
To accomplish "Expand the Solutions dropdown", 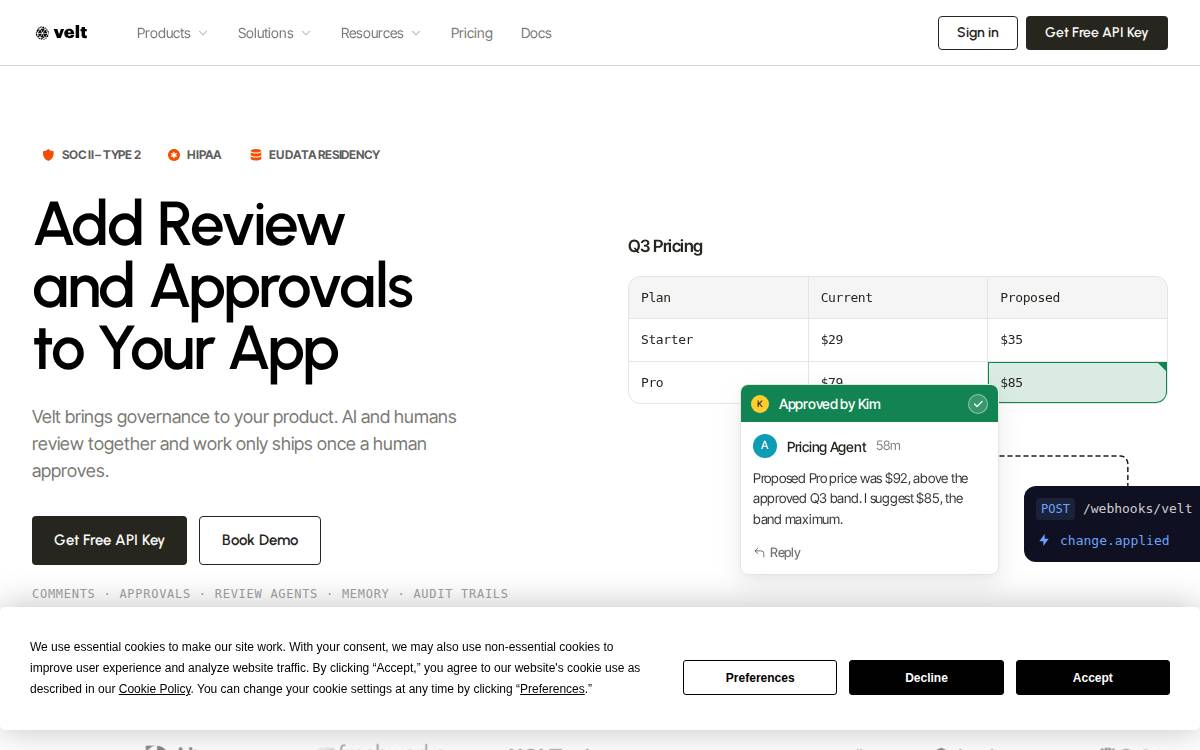I will tap(274, 33).
